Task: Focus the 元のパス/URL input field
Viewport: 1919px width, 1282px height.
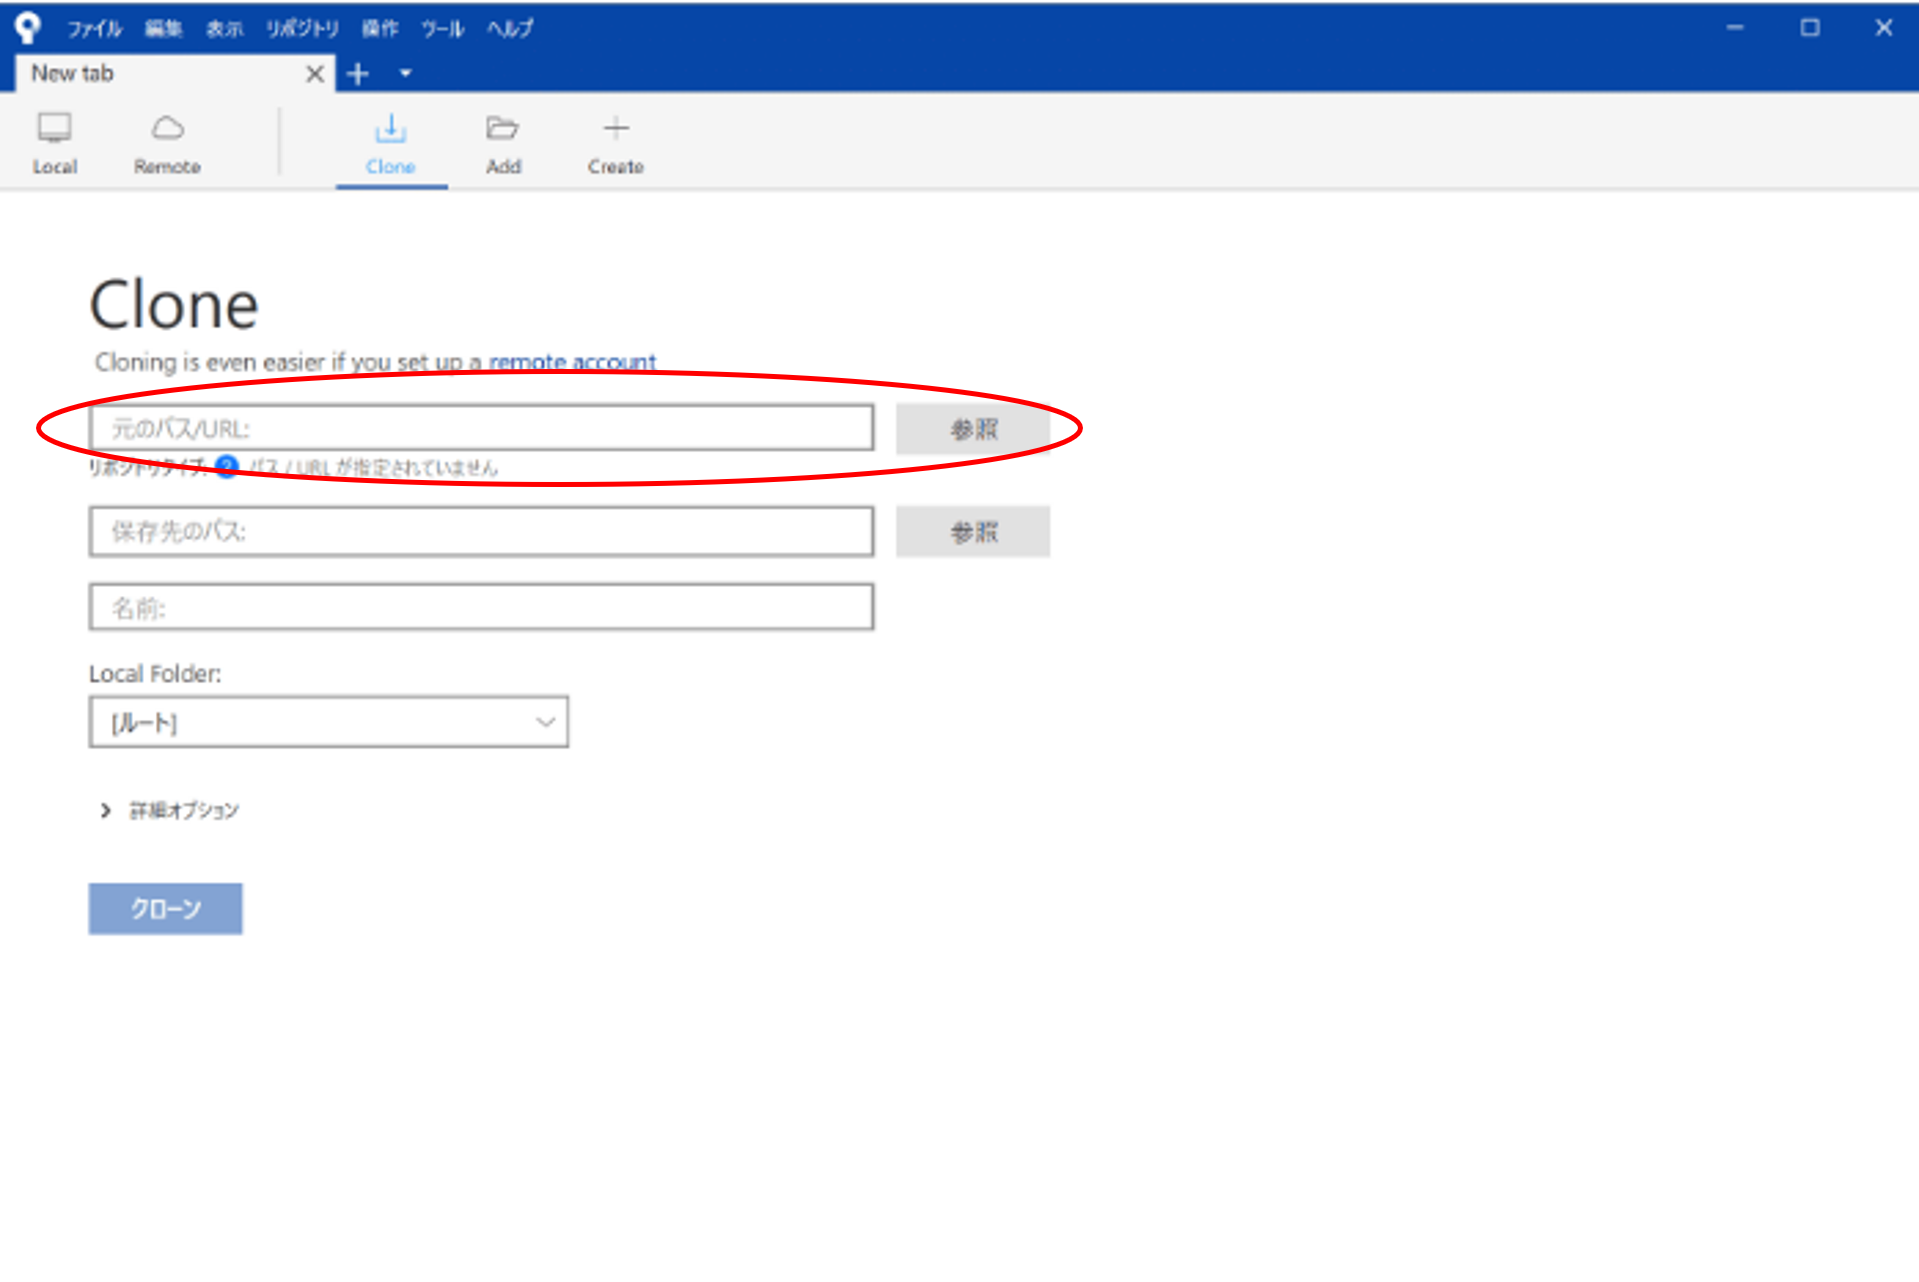Action: pyautogui.click(x=481, y=428)
